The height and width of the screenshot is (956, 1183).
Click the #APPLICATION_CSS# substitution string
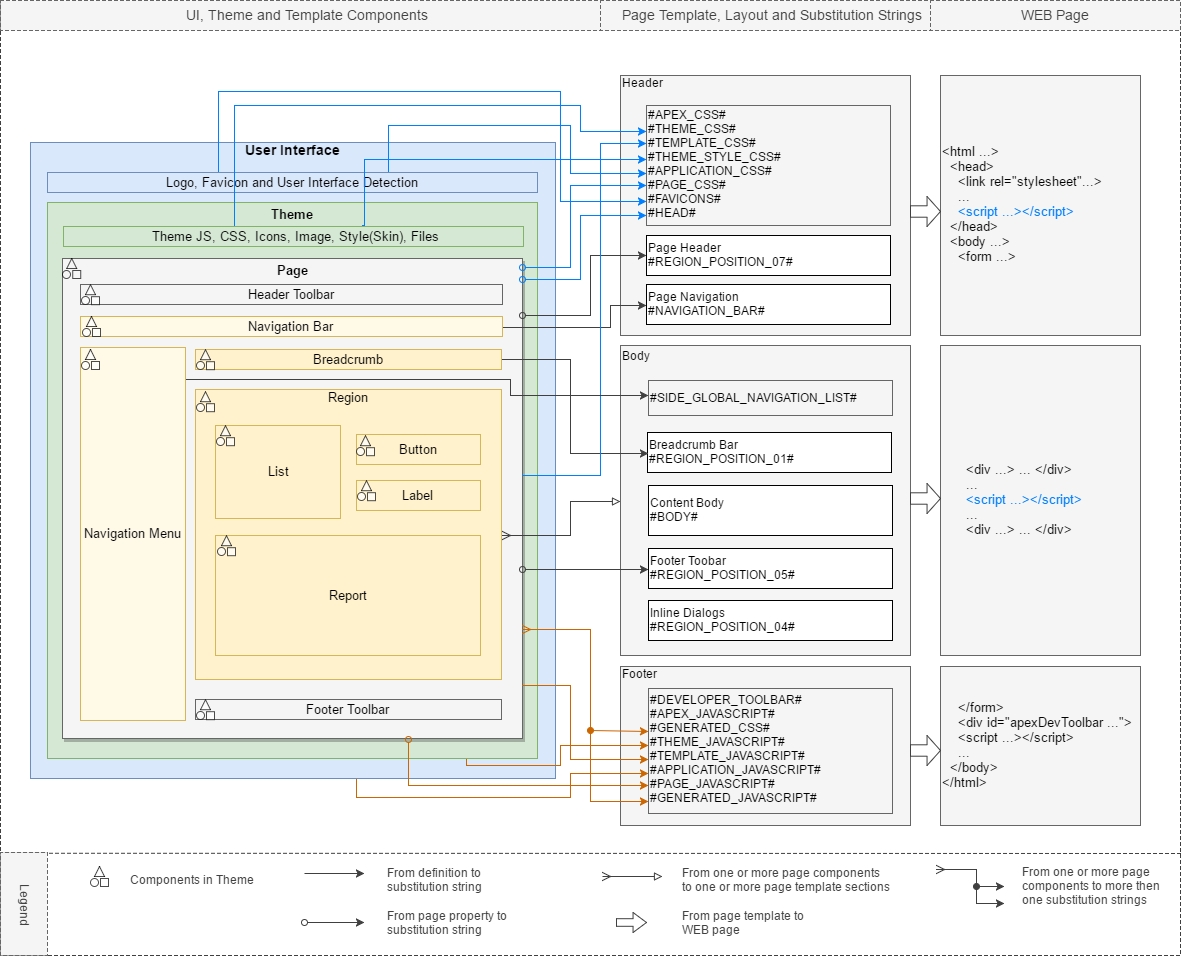coord(709,171)
